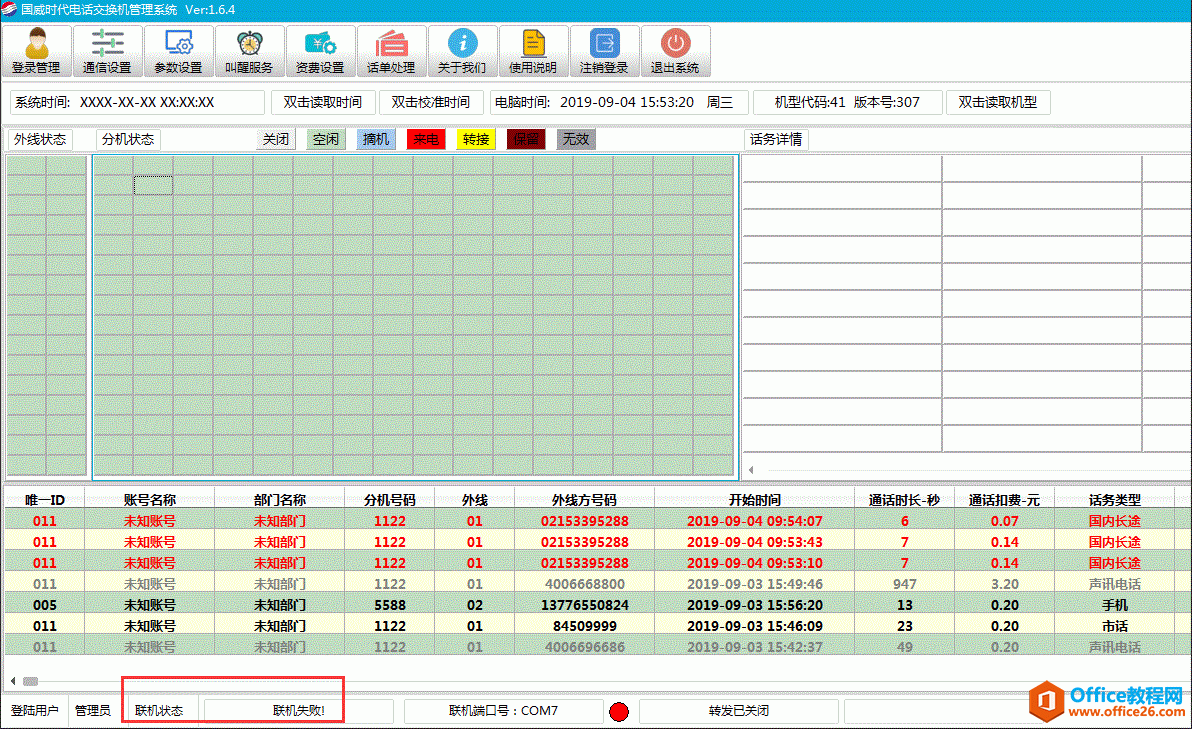Open 叫醒服务 wake-up service
1192x729 pixels.
249,50
